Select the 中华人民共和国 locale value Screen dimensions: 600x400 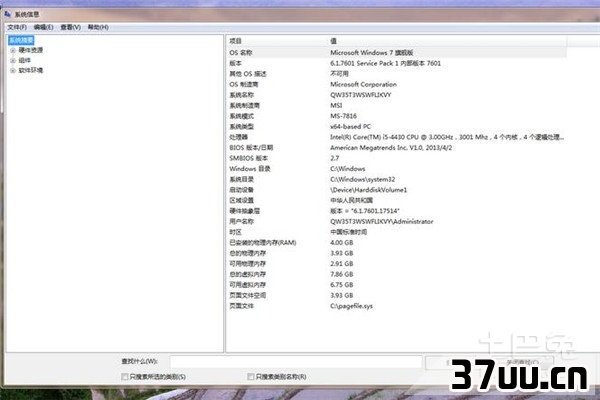(x=351, y=200)
